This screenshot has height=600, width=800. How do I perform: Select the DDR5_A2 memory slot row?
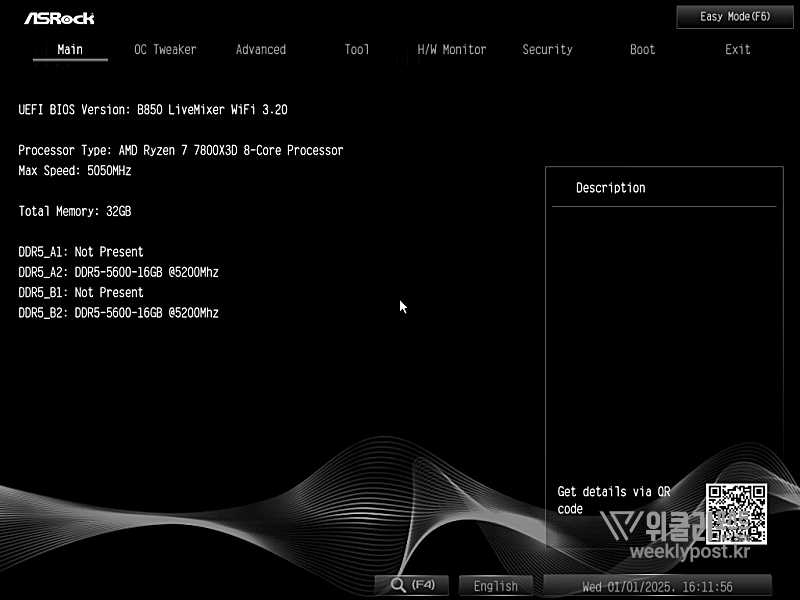(x=118, y=272)
